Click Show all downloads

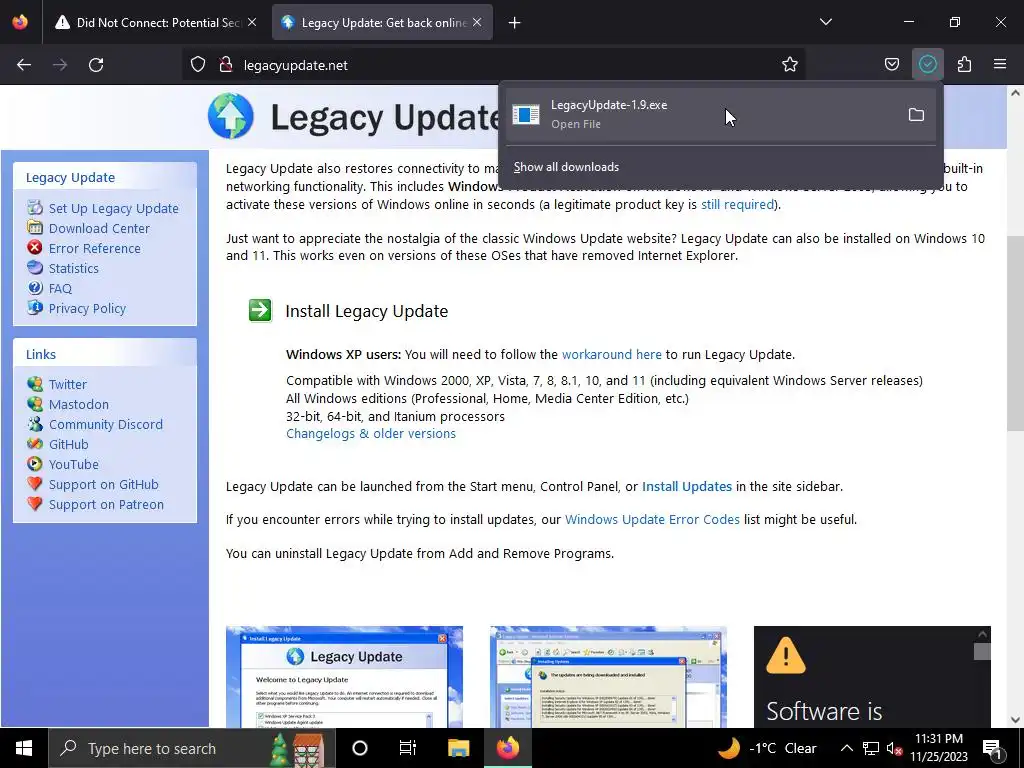pos(566,167)
